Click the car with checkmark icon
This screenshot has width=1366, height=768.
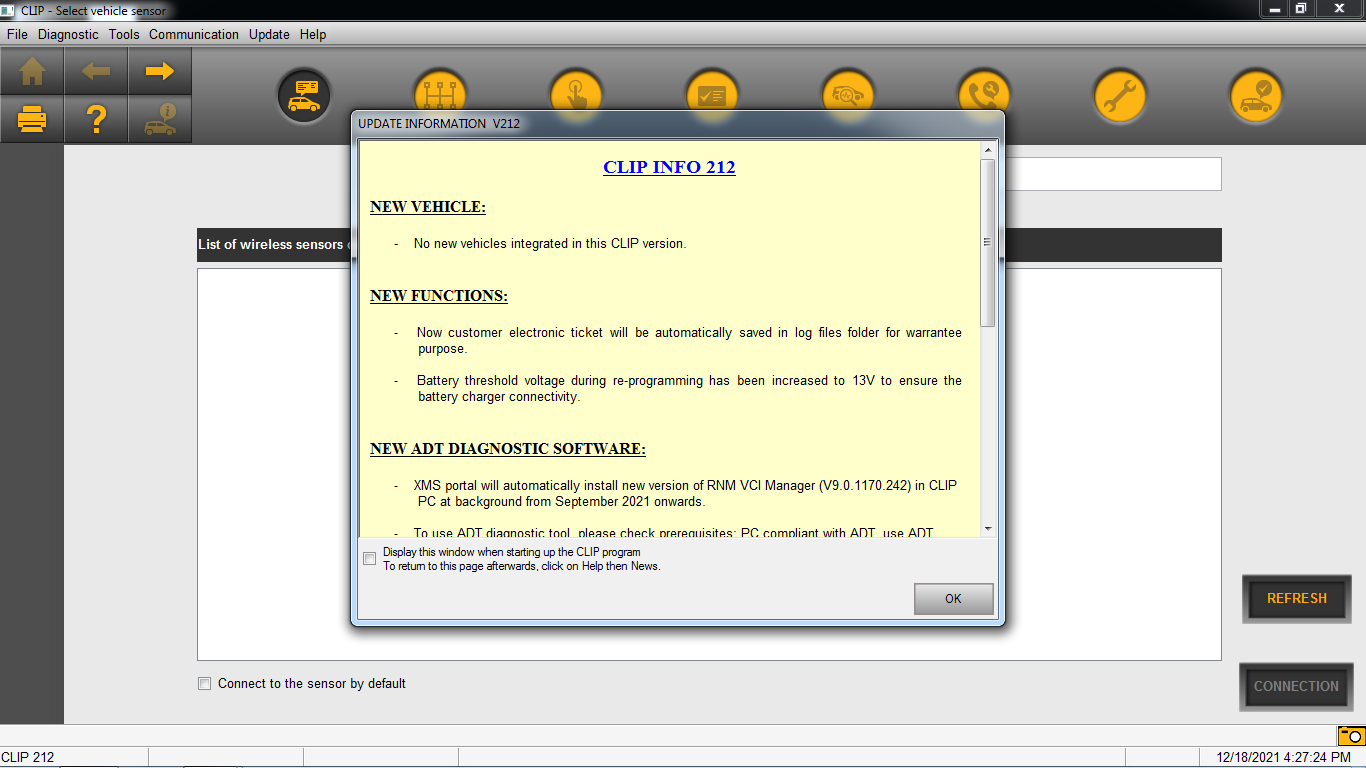click(x=1255, y=96)
